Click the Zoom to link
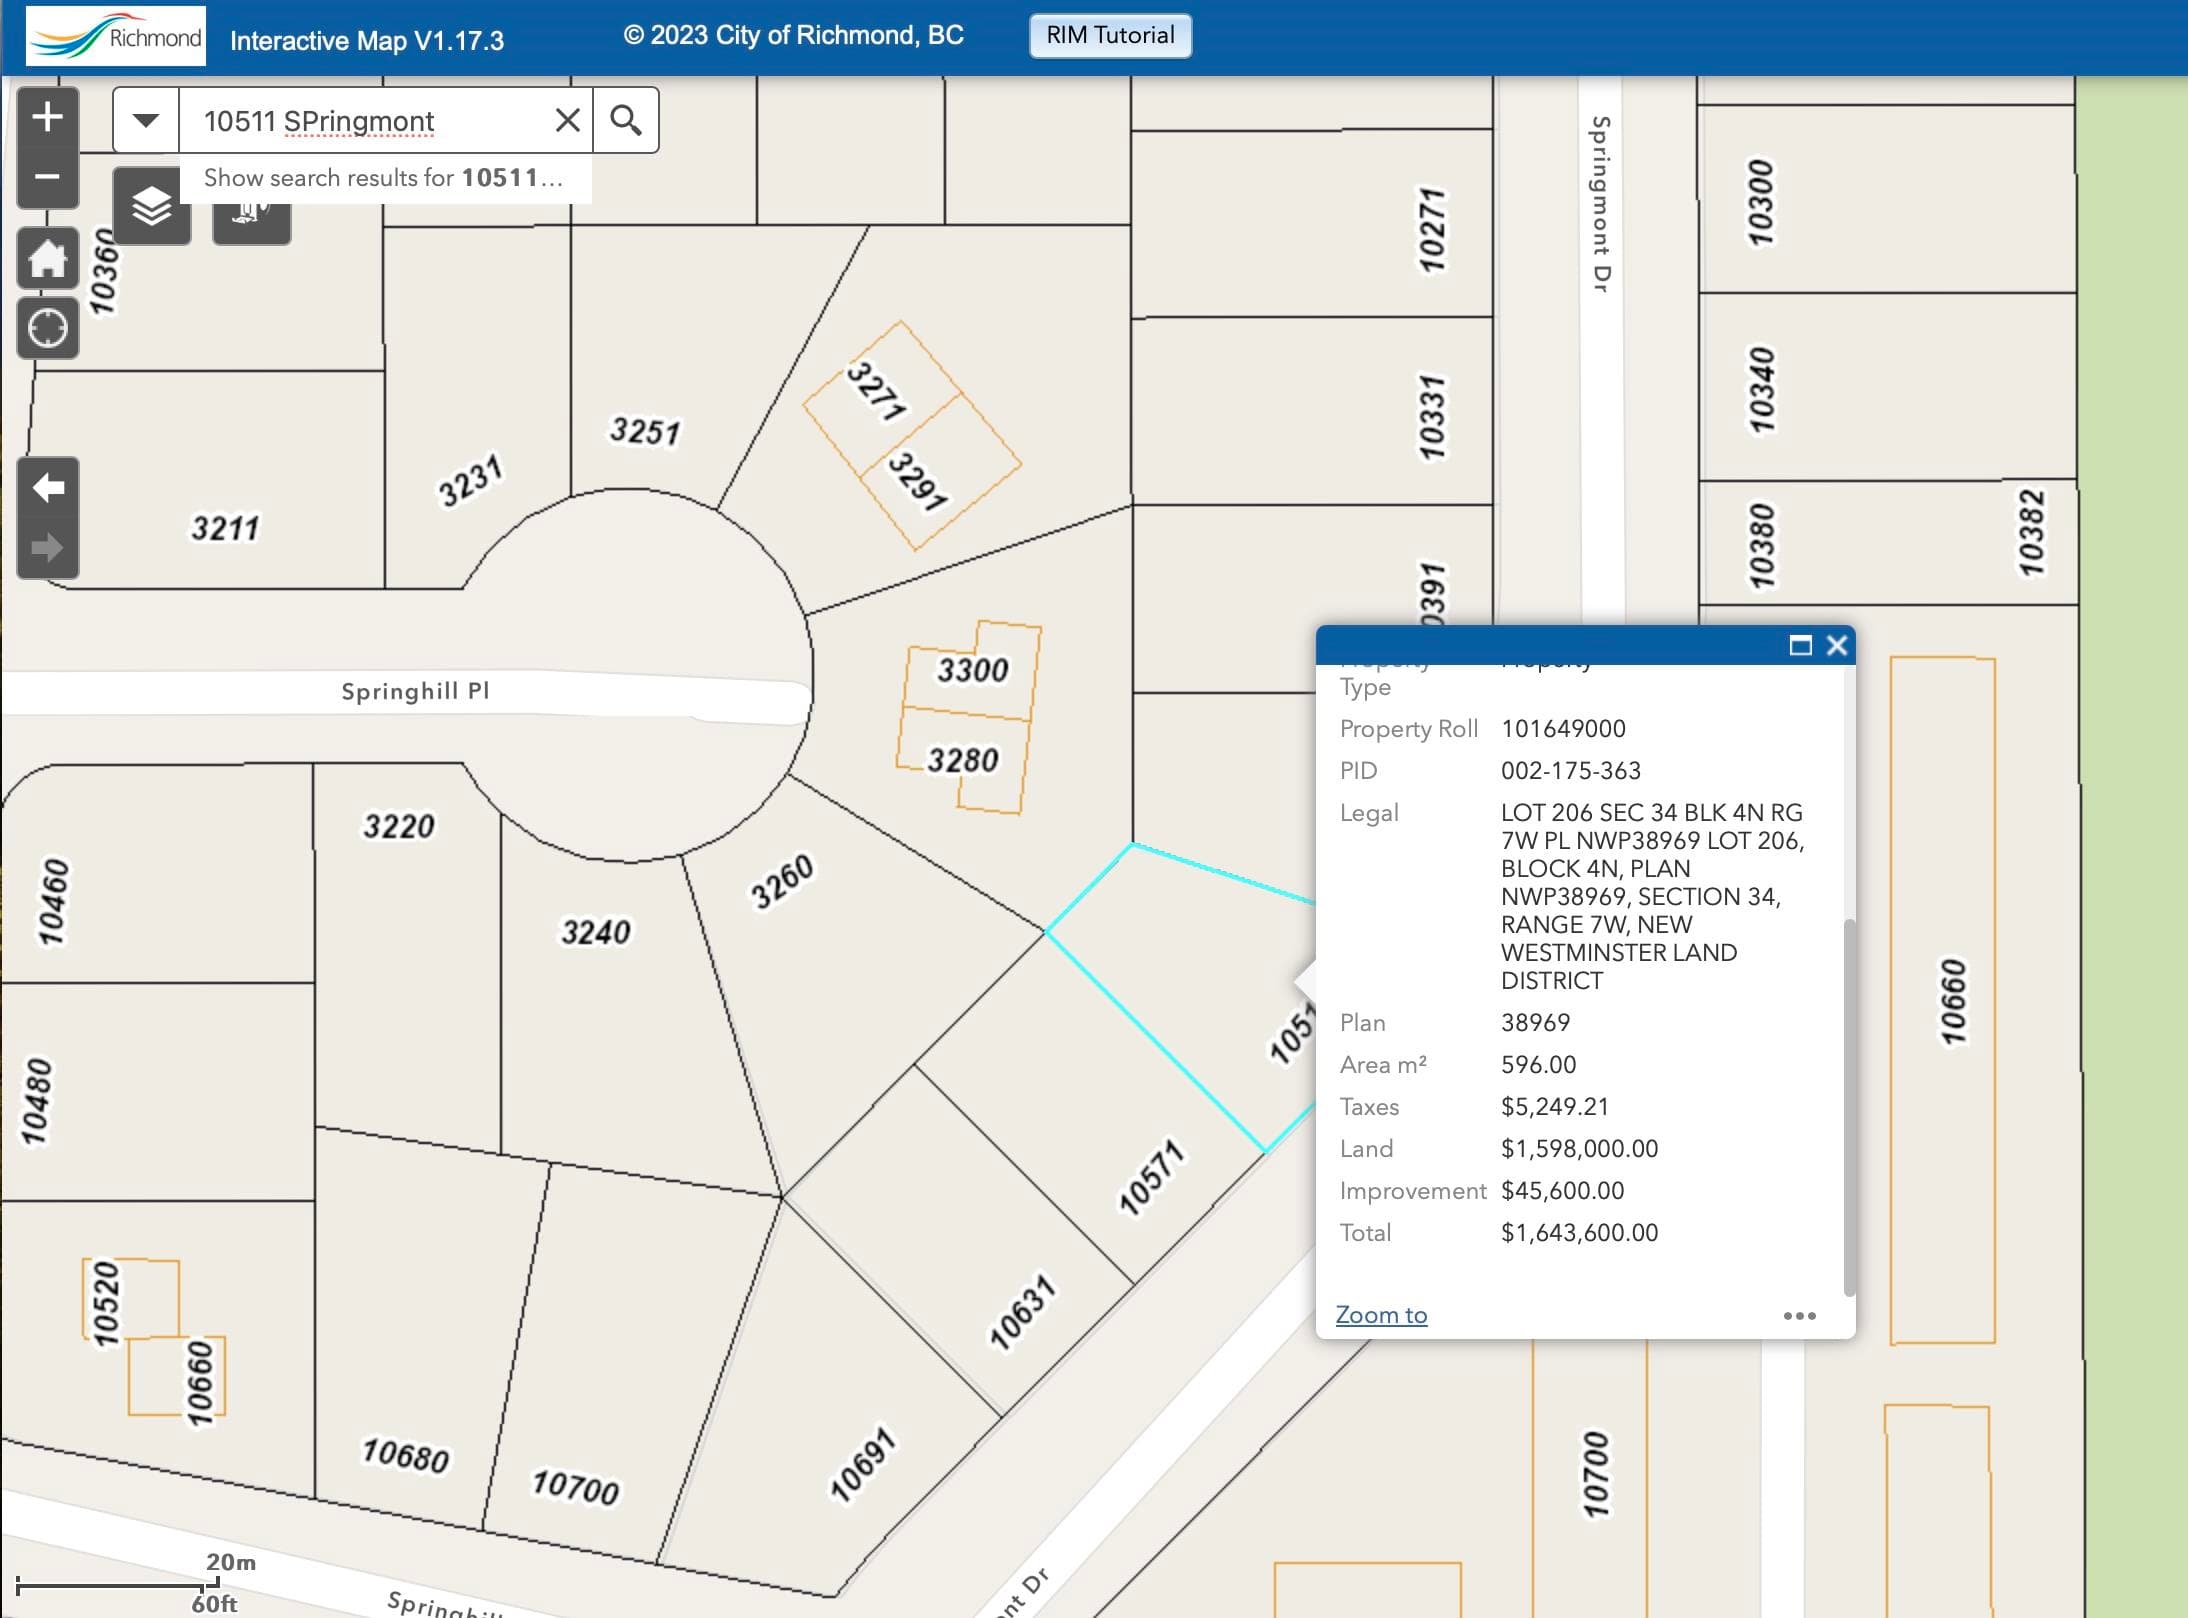 click(1381, 1315)
